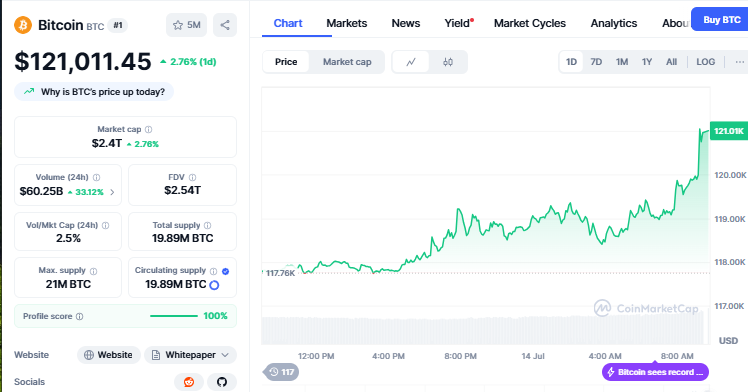Add Bitcoin to watchlist with star icon
This screenshot has height=392, width=748.
(x=186, y=25)
